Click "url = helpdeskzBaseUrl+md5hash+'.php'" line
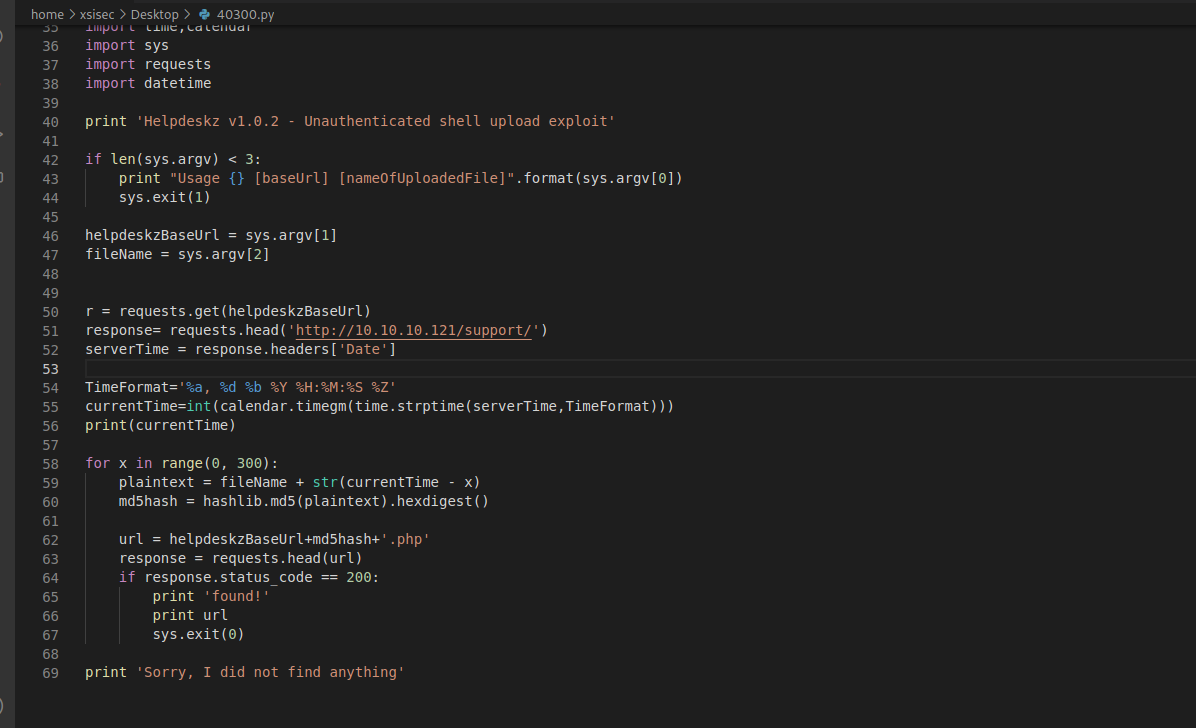 (x=274, y=540)
